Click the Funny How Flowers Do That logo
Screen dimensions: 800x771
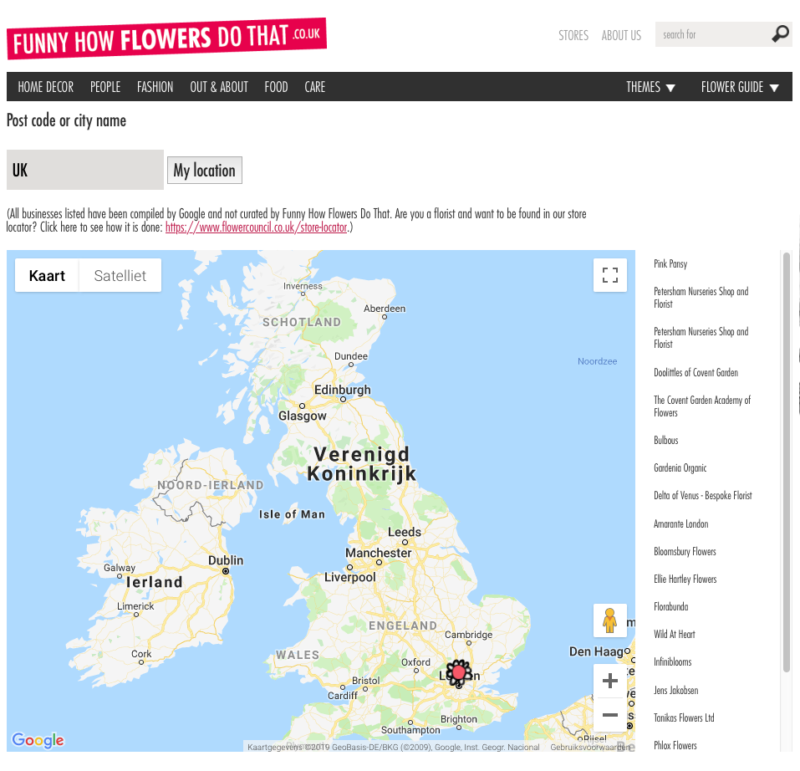coord(166,39)
